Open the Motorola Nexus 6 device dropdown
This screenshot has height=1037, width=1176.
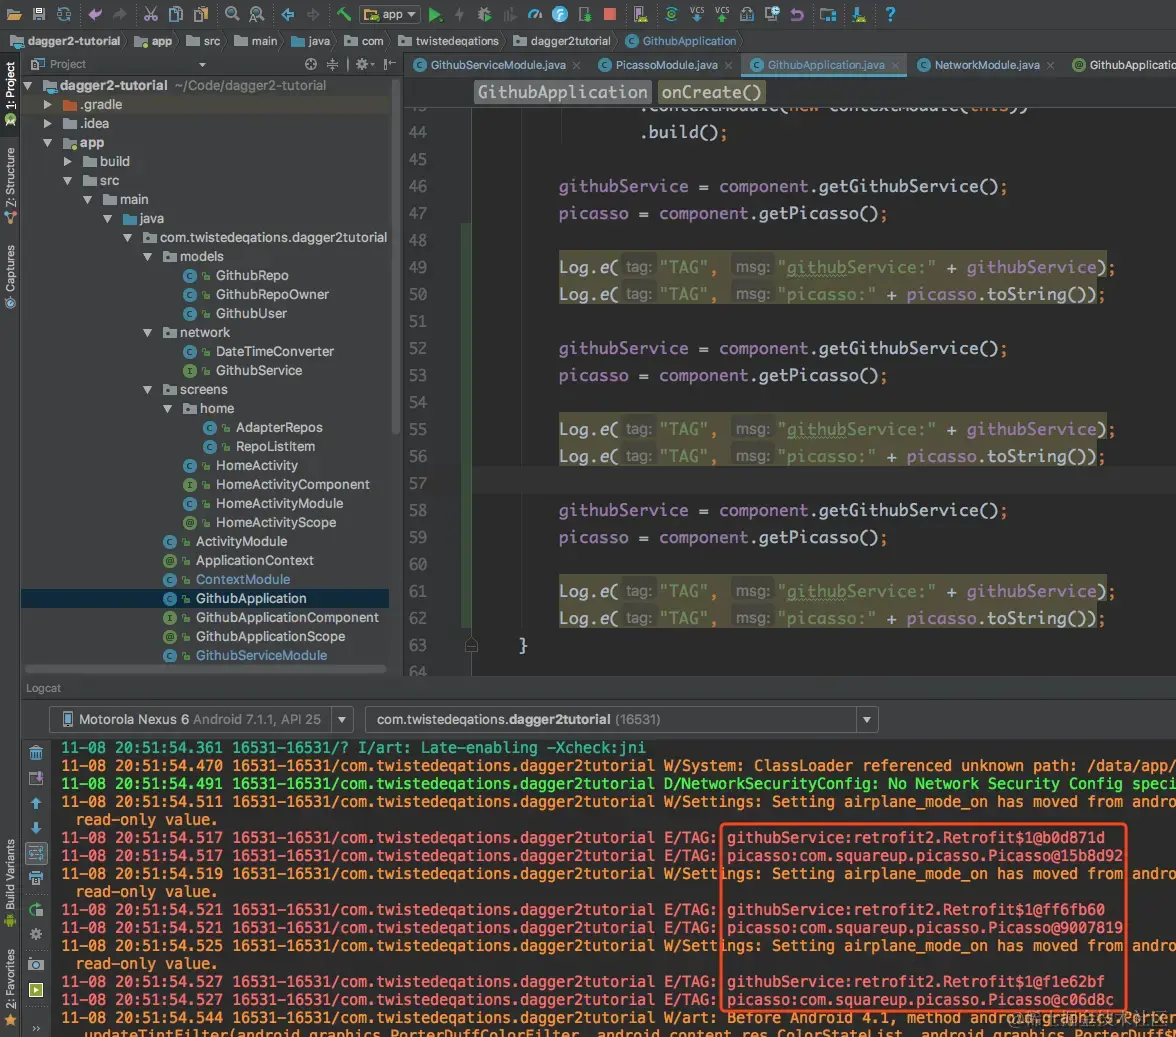202,719
